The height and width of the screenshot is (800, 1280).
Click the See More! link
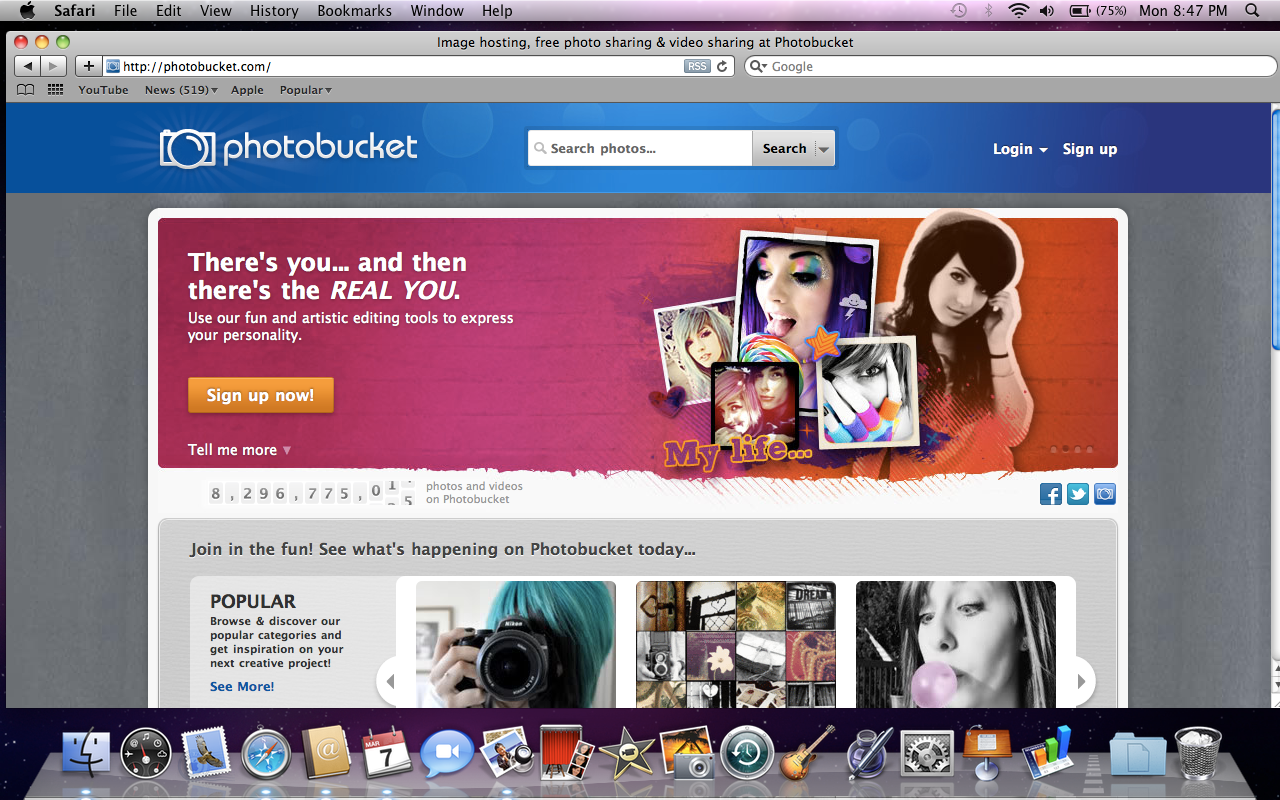point(242,686)
